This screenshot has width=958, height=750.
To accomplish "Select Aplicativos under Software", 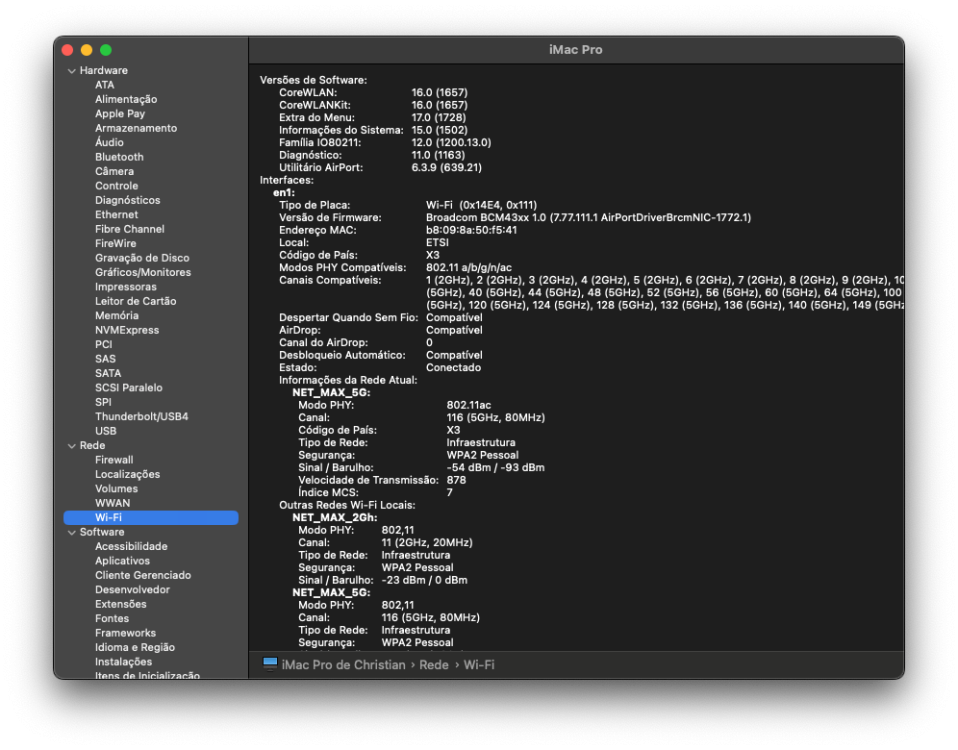I will pyautogui.click(x=122, y=561).
